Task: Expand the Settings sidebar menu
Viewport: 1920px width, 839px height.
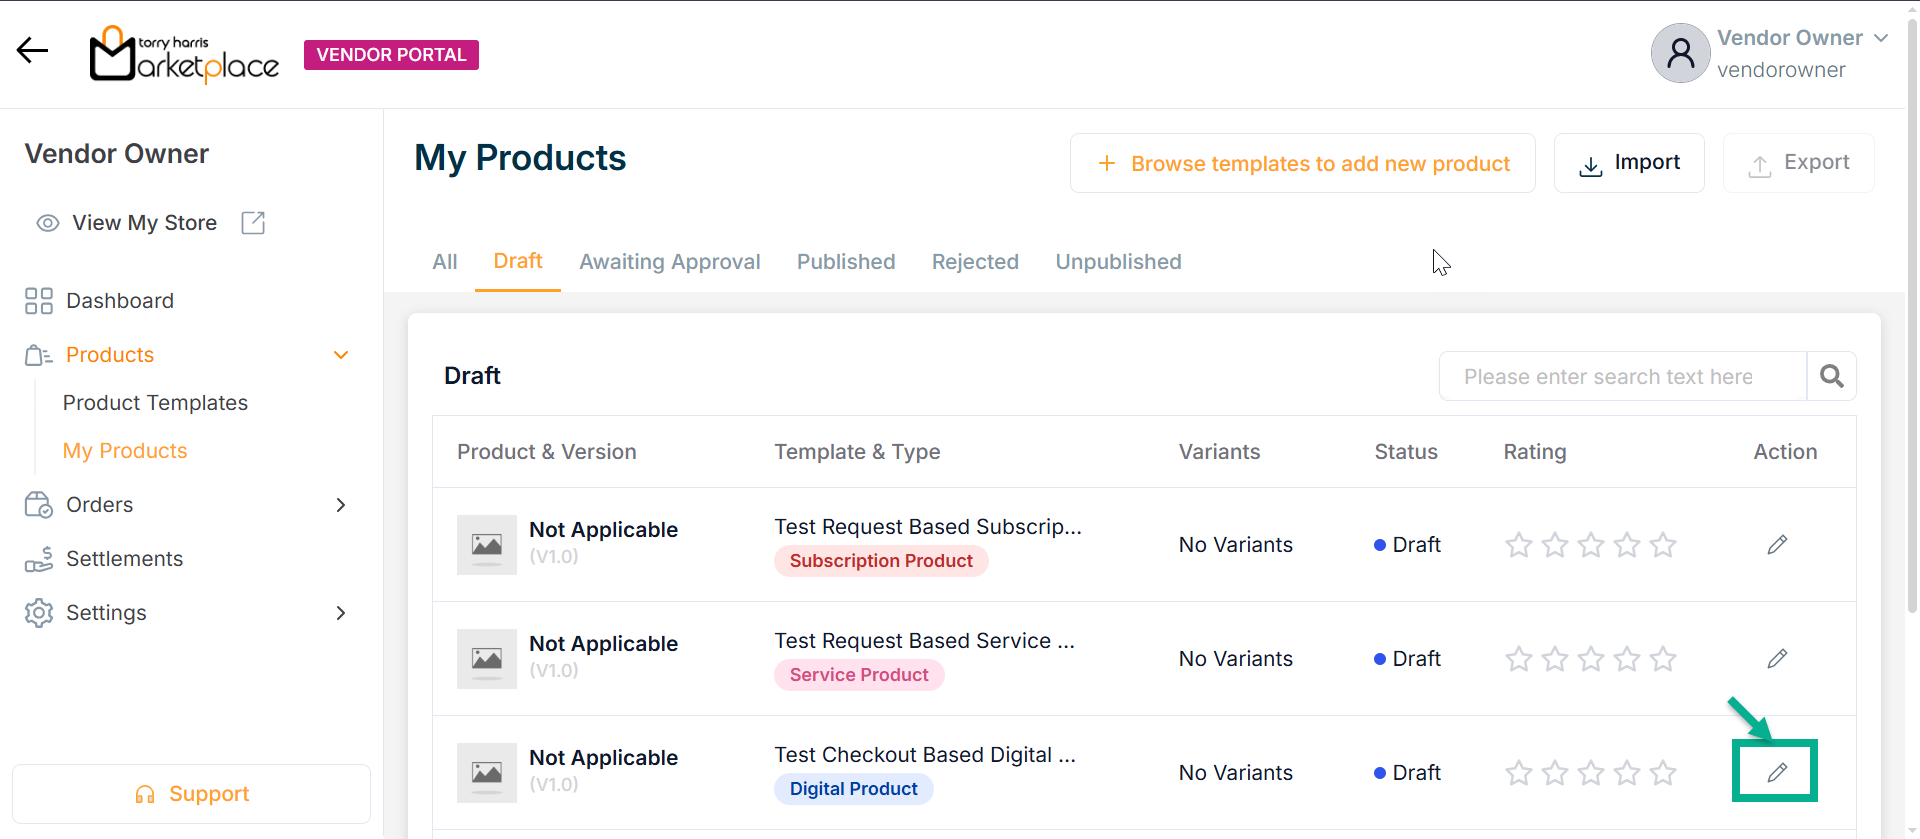Action: (x=340, y=613)
